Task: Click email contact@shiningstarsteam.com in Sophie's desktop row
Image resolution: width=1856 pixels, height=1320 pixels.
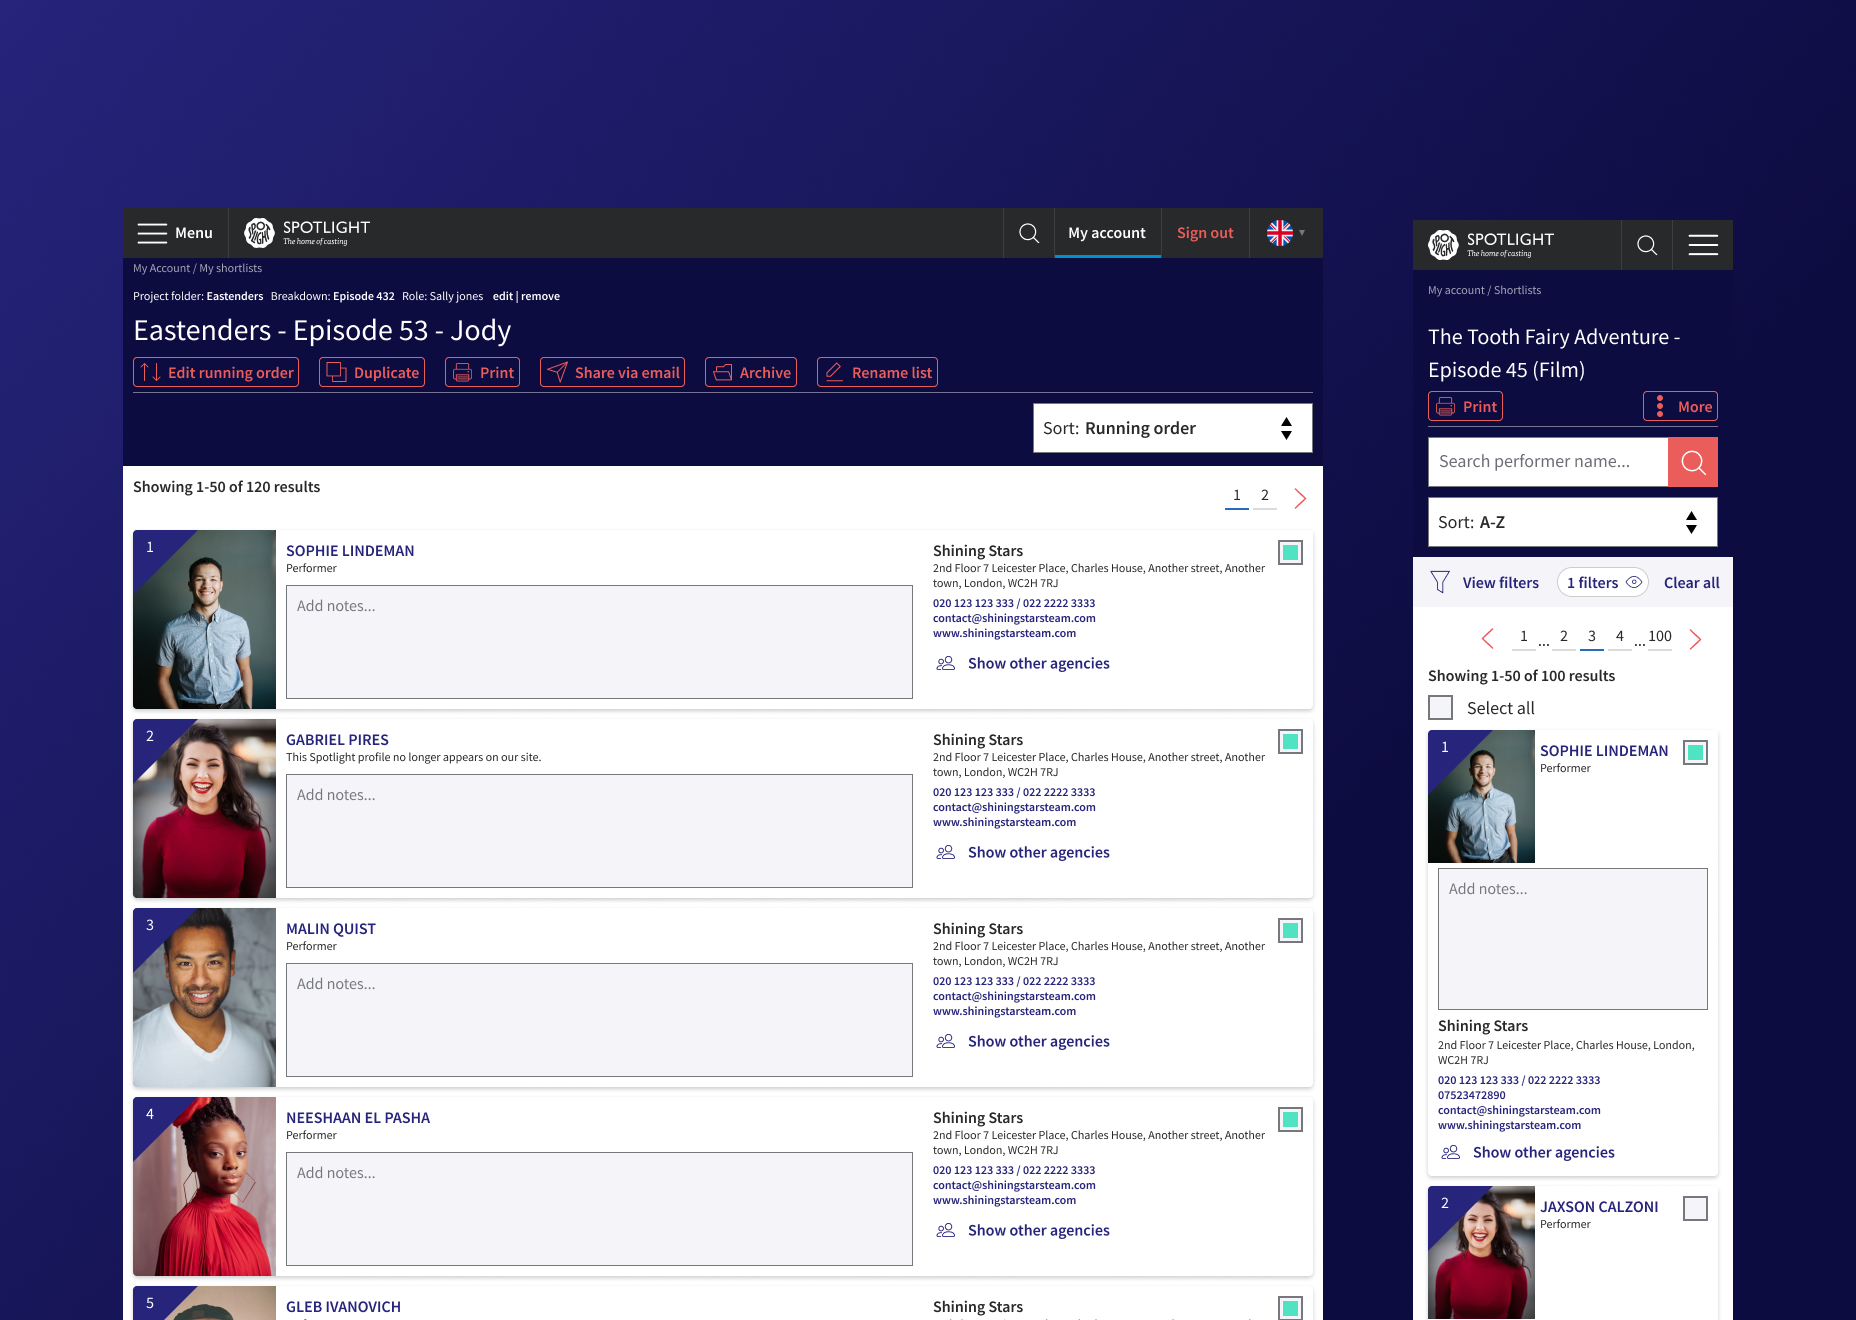Action: coord(1014,618)
